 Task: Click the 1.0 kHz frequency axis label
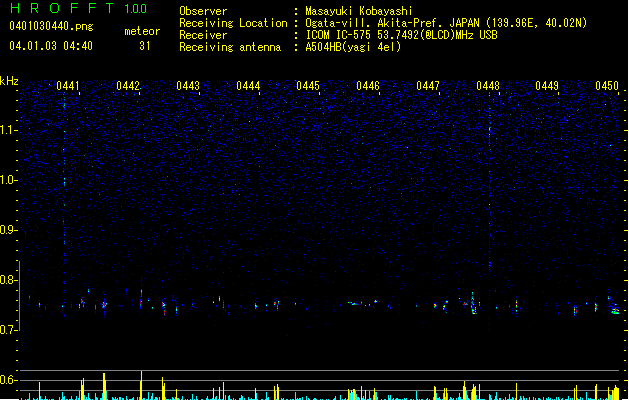pos(9,180)
